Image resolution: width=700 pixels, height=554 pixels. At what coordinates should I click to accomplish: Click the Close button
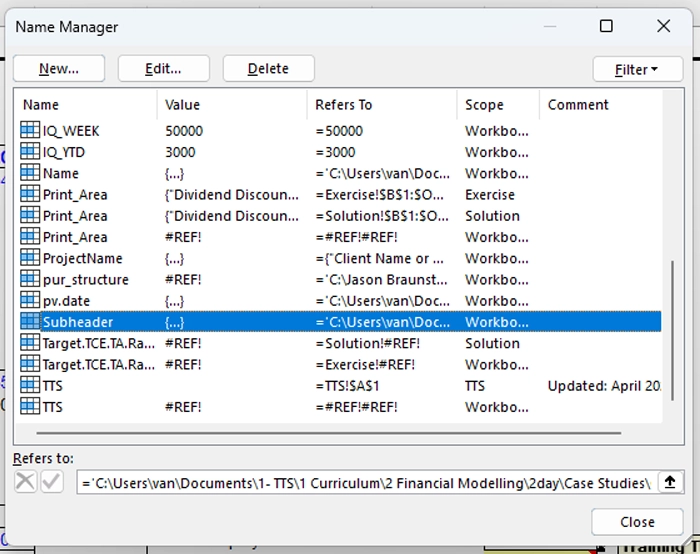(x=637, y=522)
